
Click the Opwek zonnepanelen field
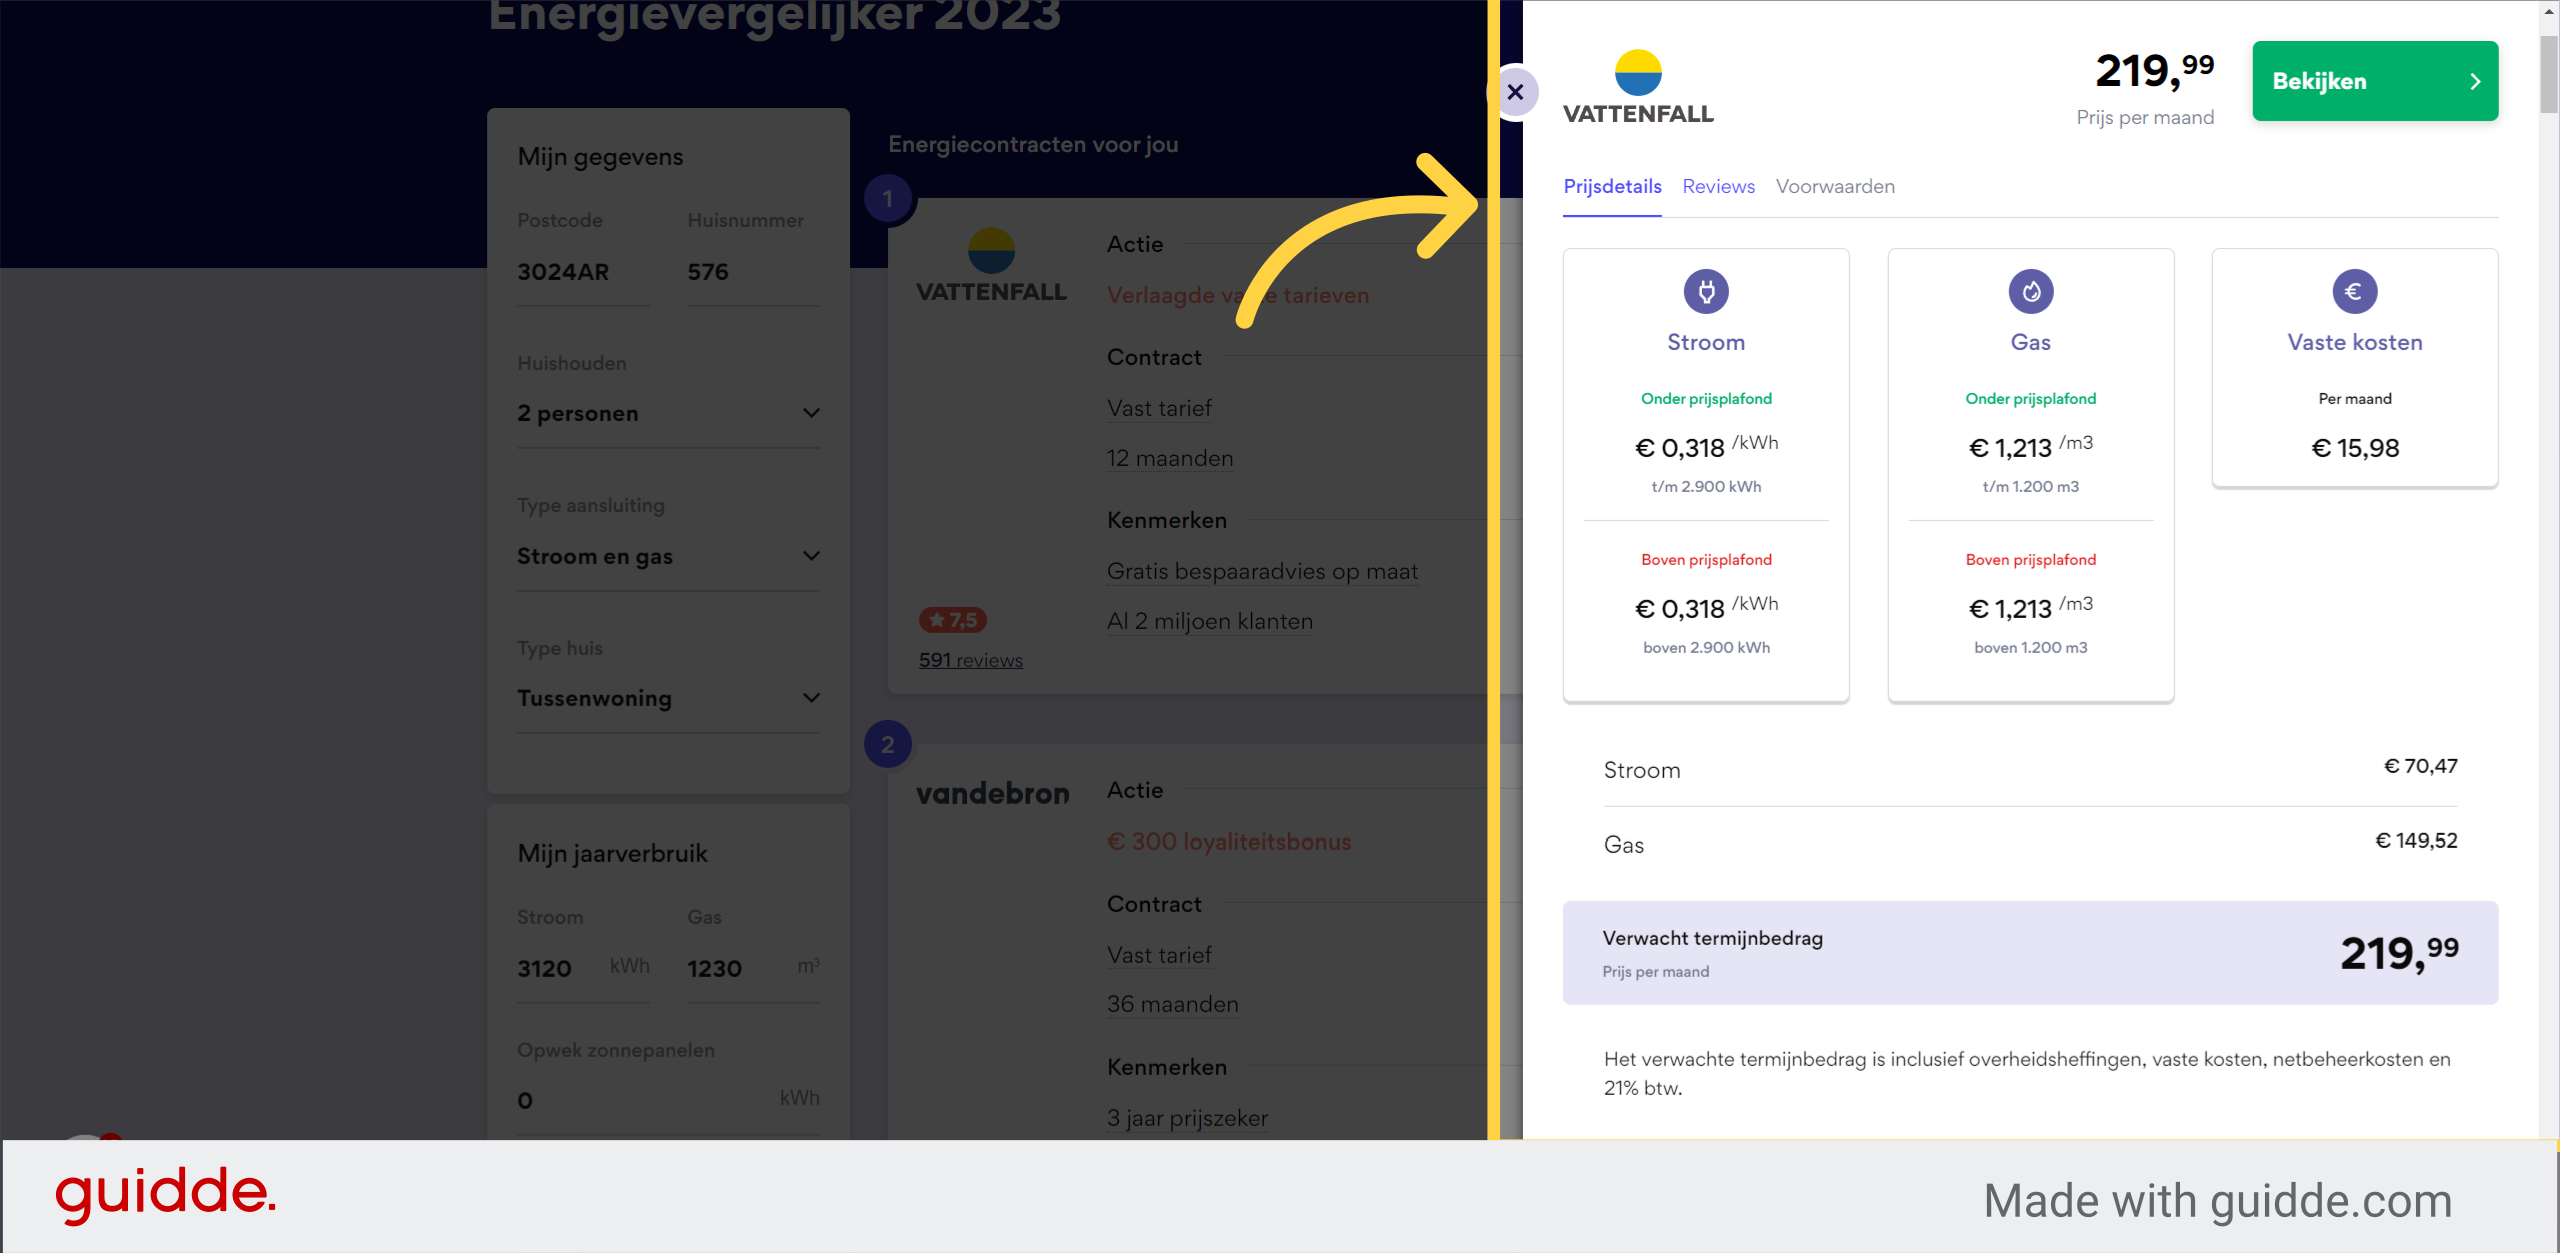pos(668,1100)
